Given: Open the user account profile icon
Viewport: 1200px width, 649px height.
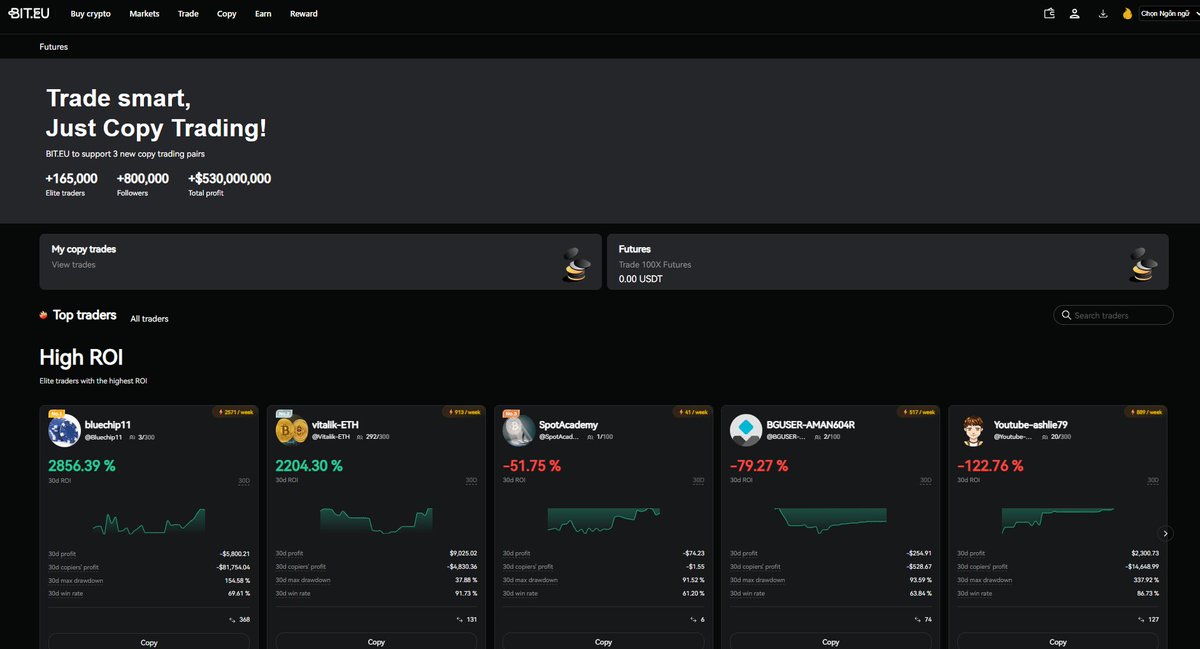Looking at the screenshot, I should [x=1074, y=14].
